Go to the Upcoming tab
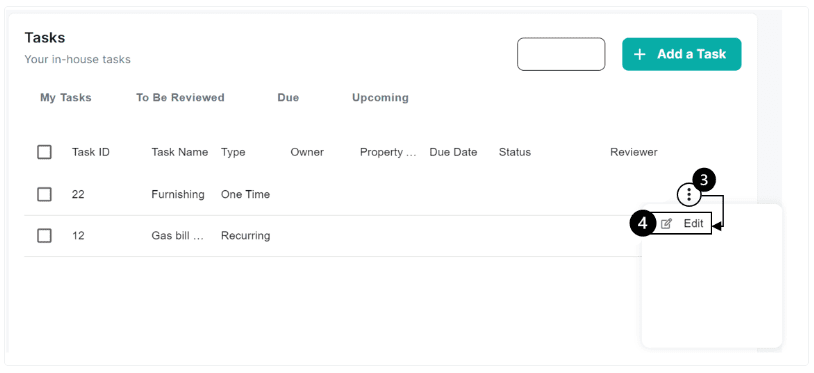Viewport: 814px width, 373px height. tap(380, 98)
